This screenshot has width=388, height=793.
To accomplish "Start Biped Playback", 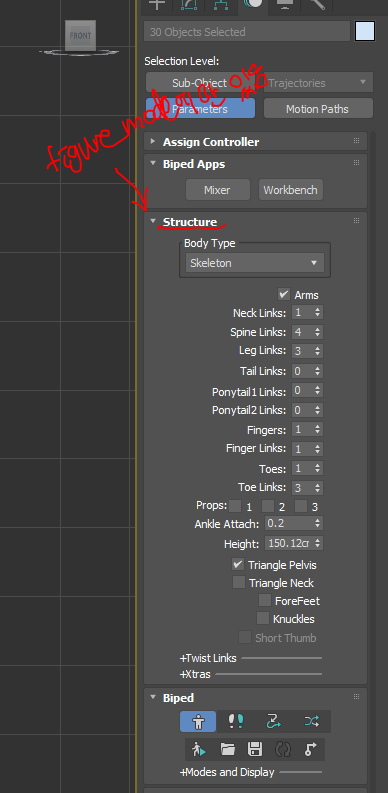I will [x=199, y=750].
